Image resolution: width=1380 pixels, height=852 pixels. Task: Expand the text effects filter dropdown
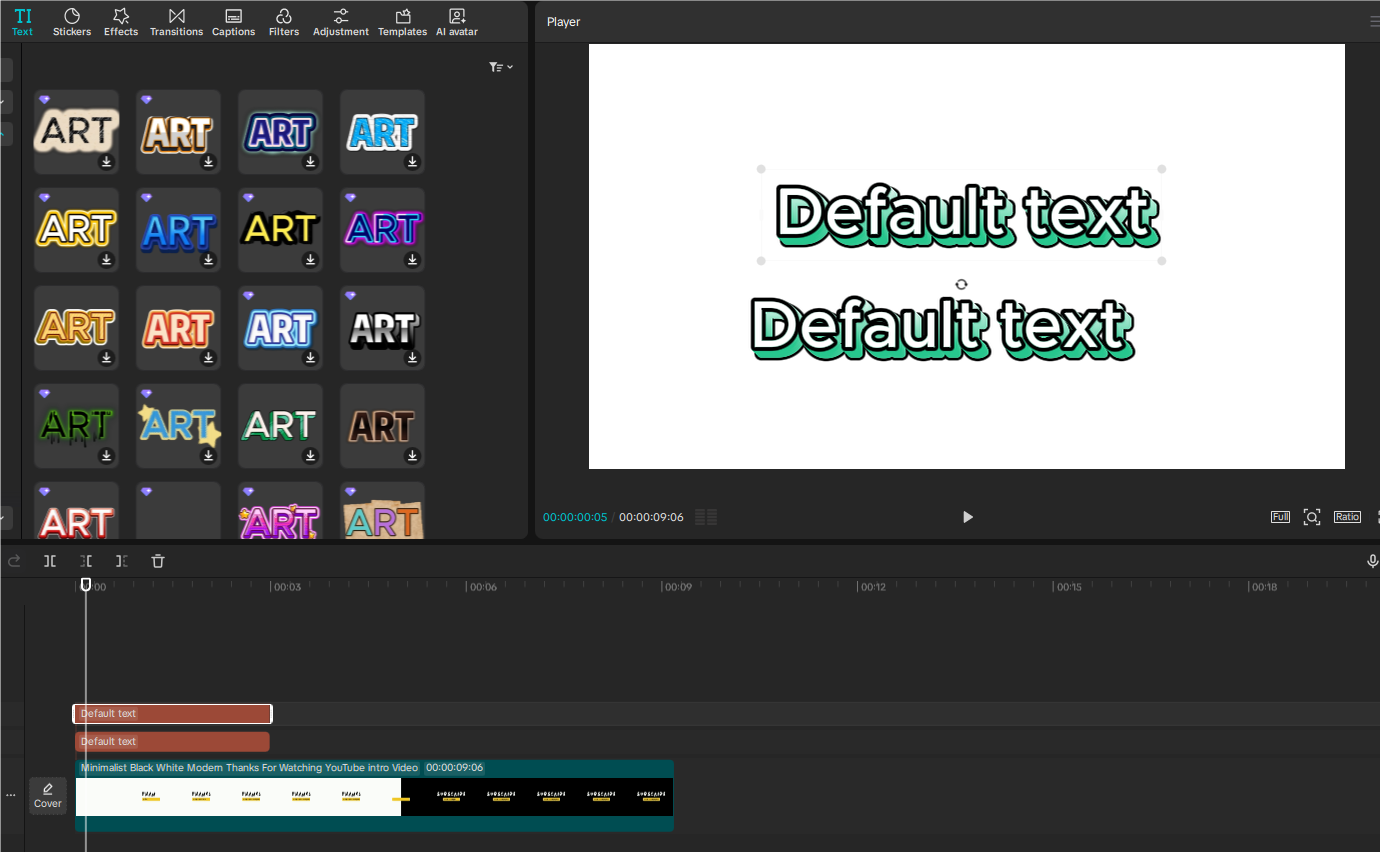tap(501, 67)
